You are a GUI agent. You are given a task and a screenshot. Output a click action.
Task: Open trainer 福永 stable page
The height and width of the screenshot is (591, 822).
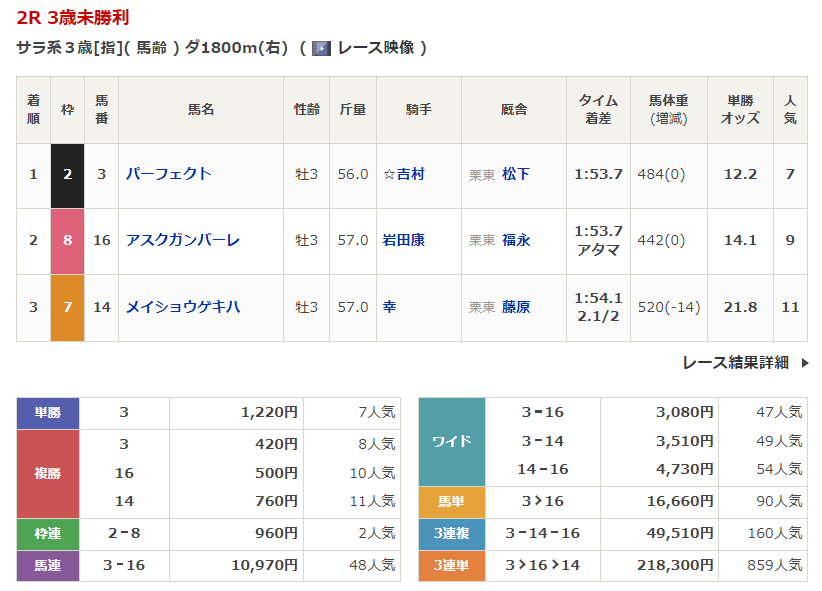pos(516,240)
